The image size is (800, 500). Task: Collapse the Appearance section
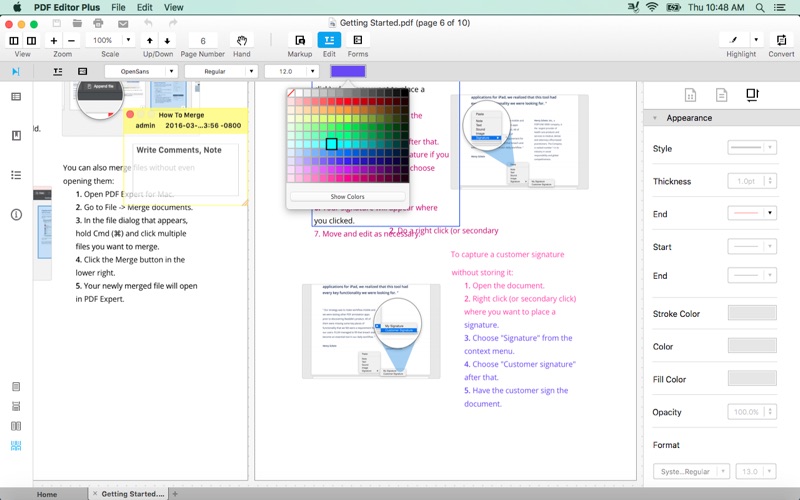[x=655, y=118]
